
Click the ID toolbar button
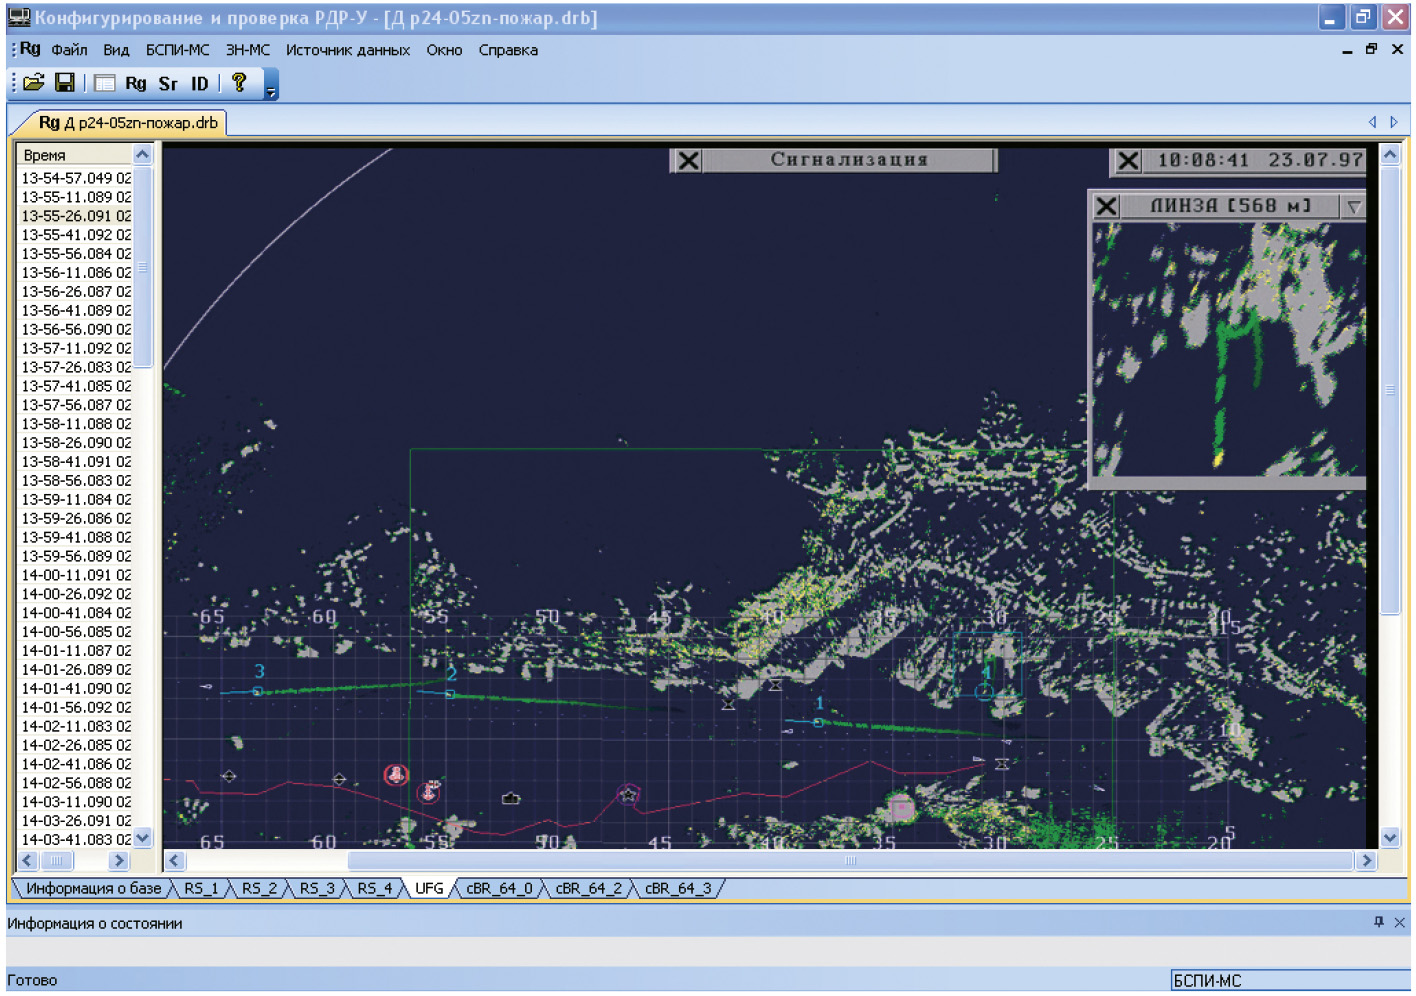pyautogui.click(x=200, y=83)
